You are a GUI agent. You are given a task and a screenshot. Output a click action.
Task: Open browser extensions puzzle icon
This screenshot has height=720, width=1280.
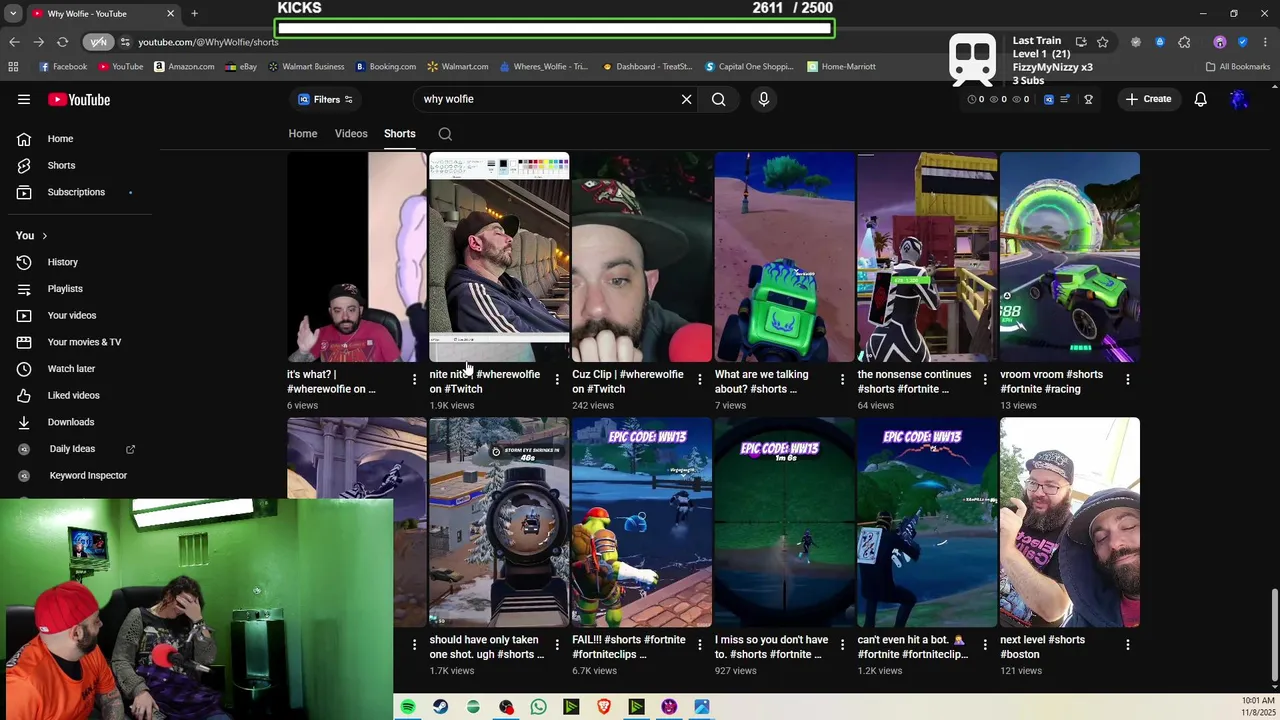click(x=1184, y=42)
